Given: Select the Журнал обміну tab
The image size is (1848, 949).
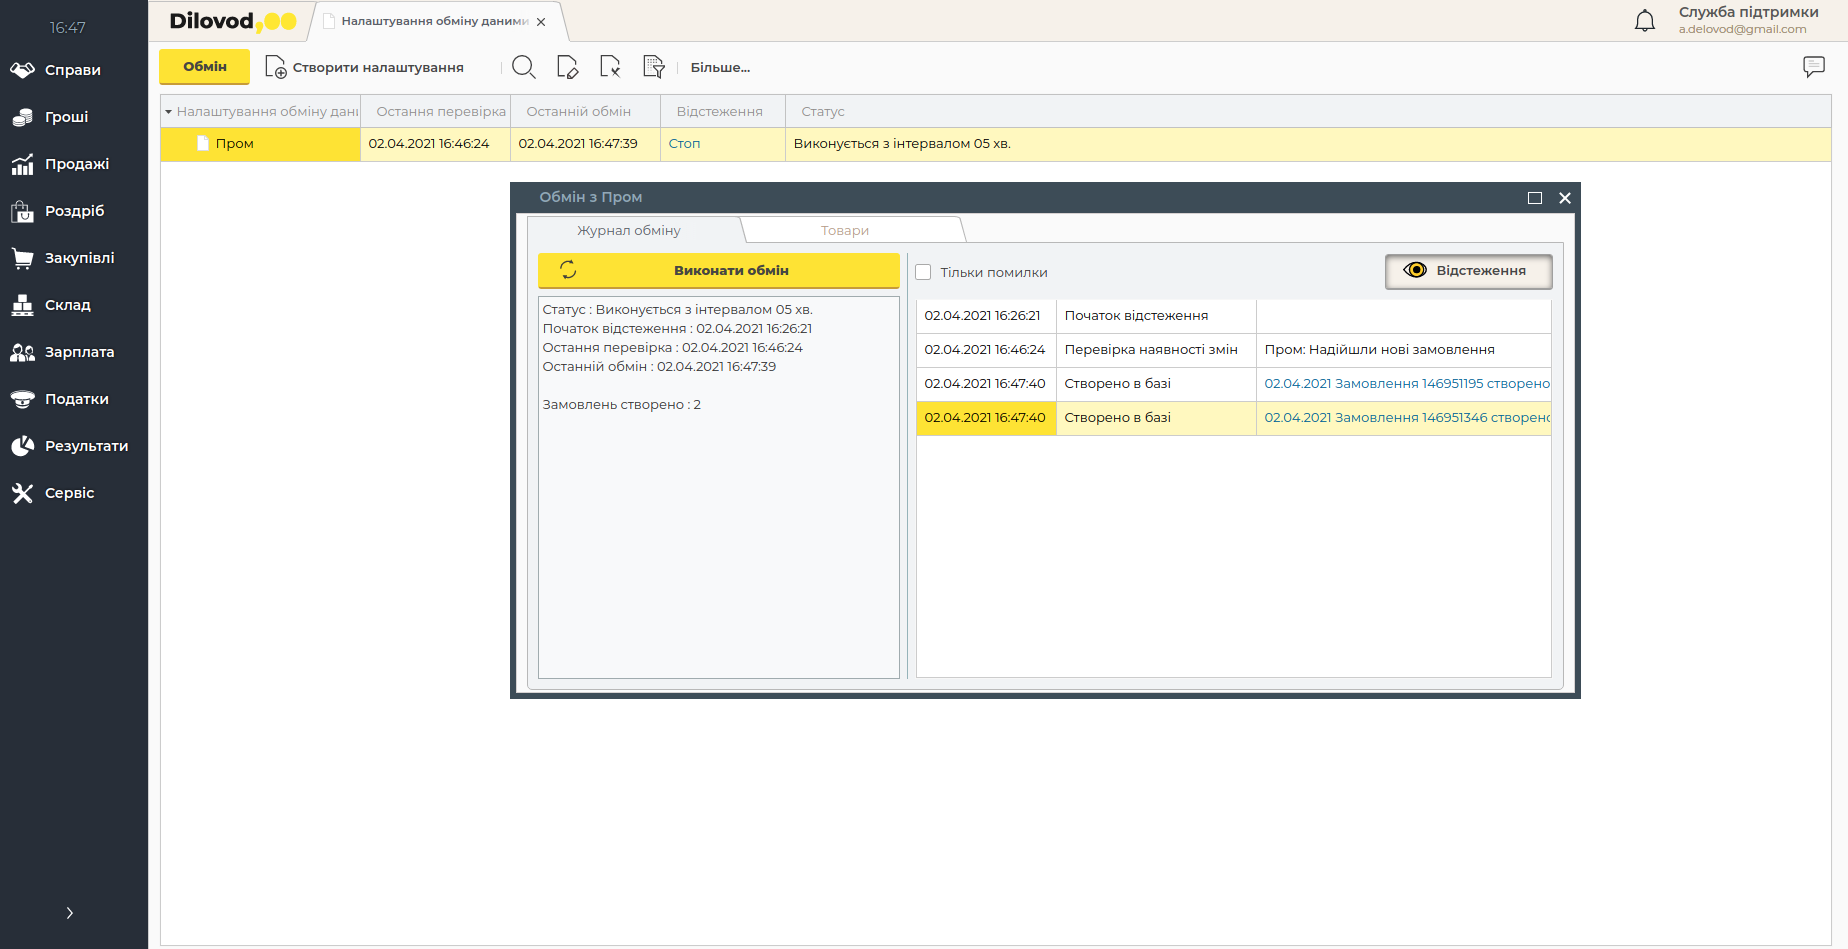Looking at the screenshot, I should pos(629,231).
